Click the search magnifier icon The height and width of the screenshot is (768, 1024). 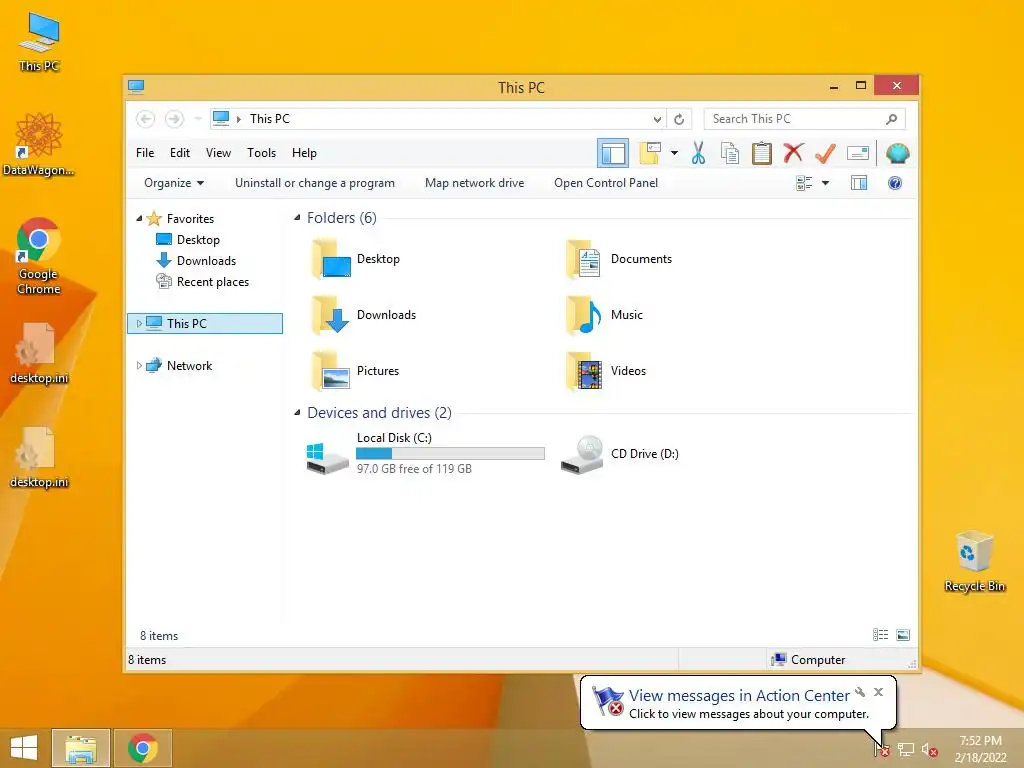click(x=891, y=119)
